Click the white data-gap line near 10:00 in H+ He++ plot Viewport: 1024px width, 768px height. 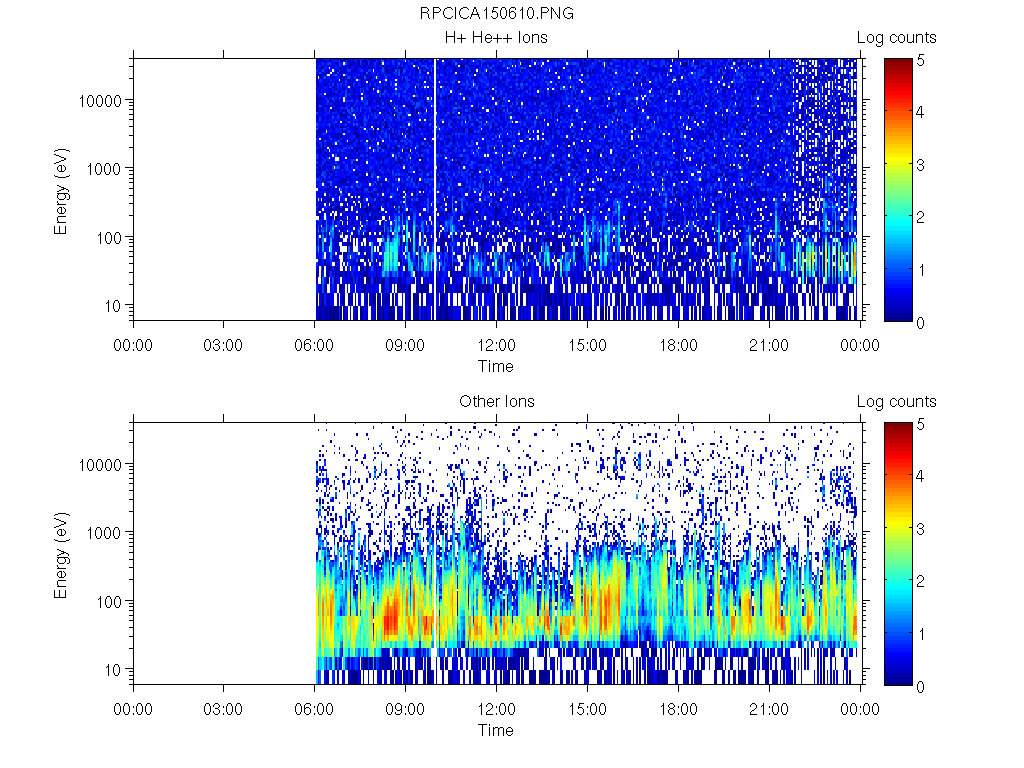(435, 189)
